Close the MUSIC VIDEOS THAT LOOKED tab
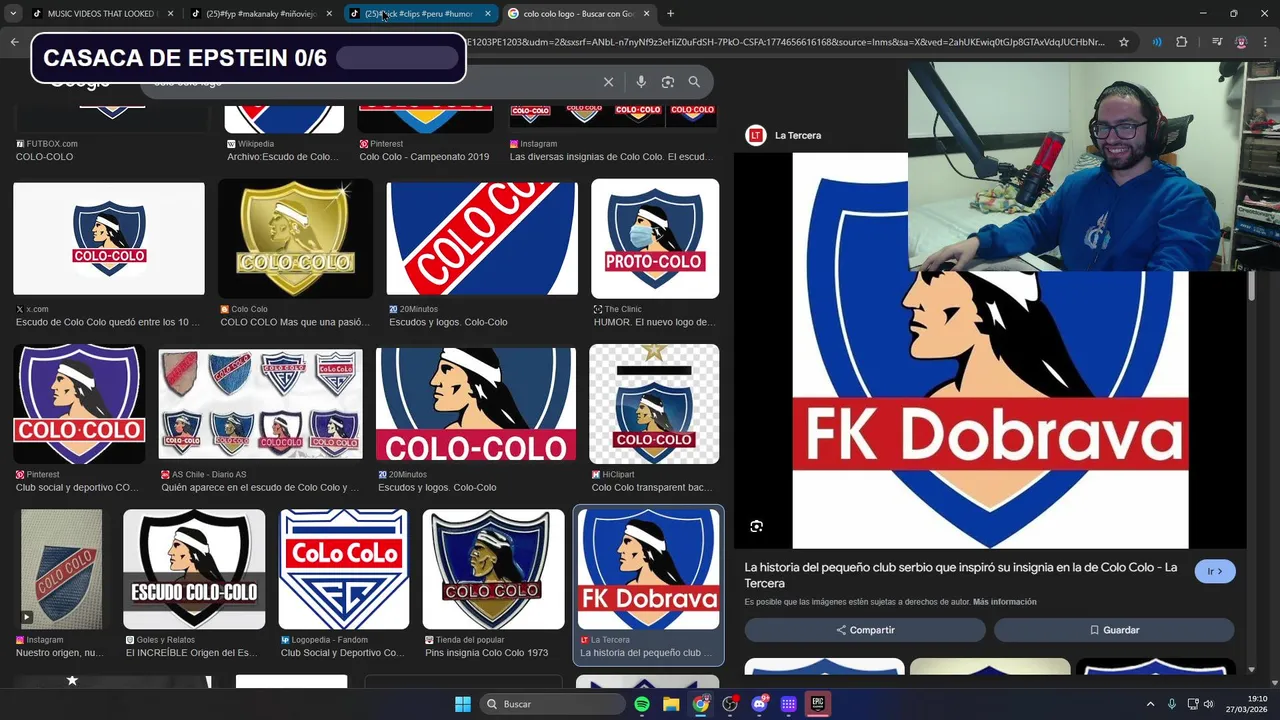The height and width of the screenshot is (720, 1280). [x=170, y=14]
